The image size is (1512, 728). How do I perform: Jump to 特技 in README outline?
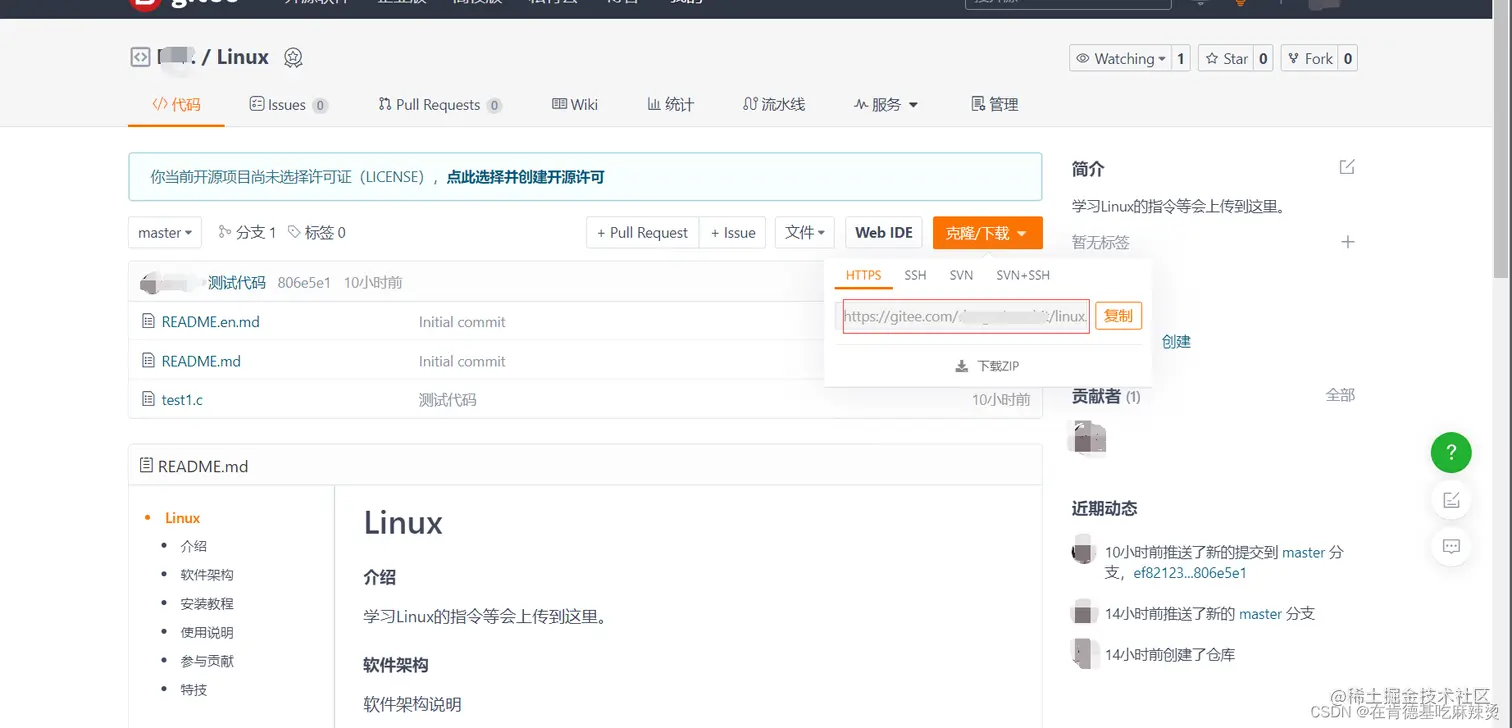pos(194,690)
